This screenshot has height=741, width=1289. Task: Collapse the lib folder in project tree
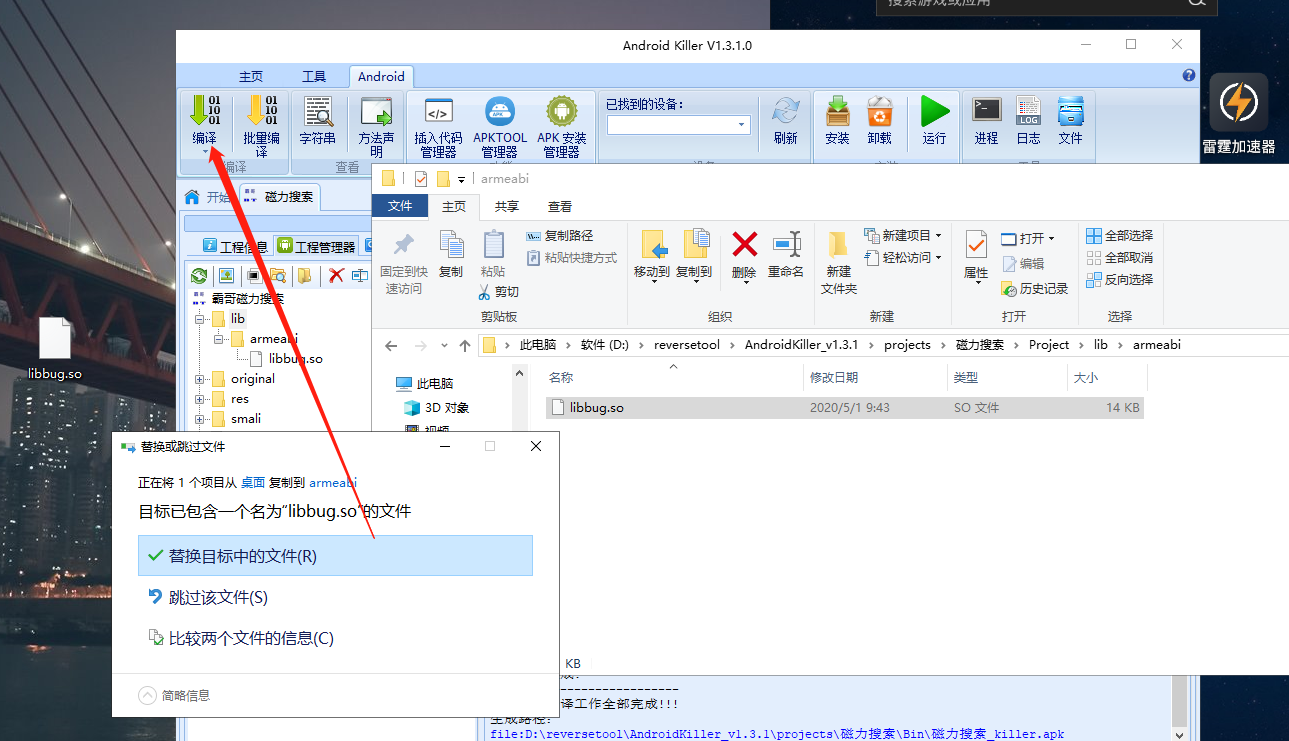click(199, 319)
